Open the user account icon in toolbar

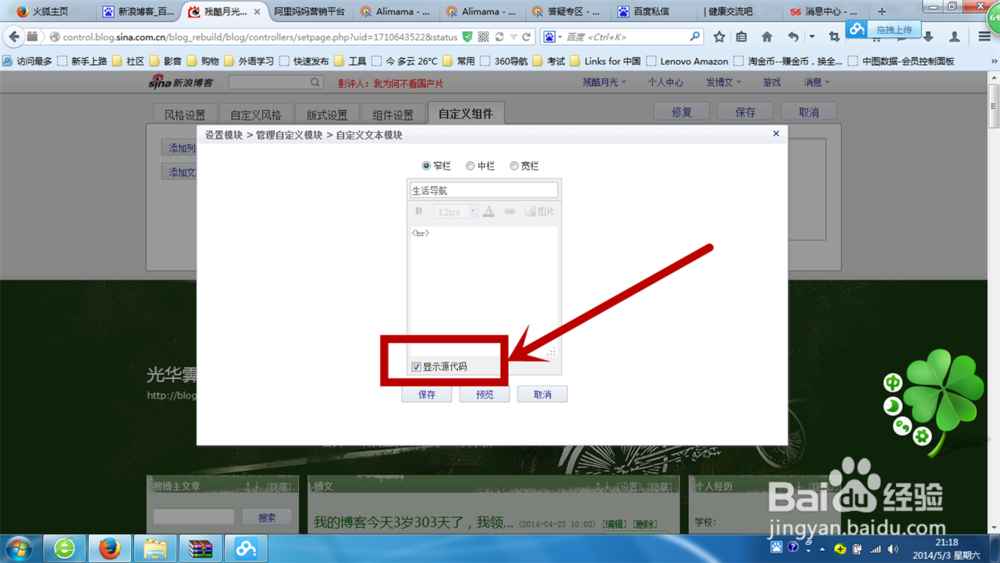click(x=954, y=37)
